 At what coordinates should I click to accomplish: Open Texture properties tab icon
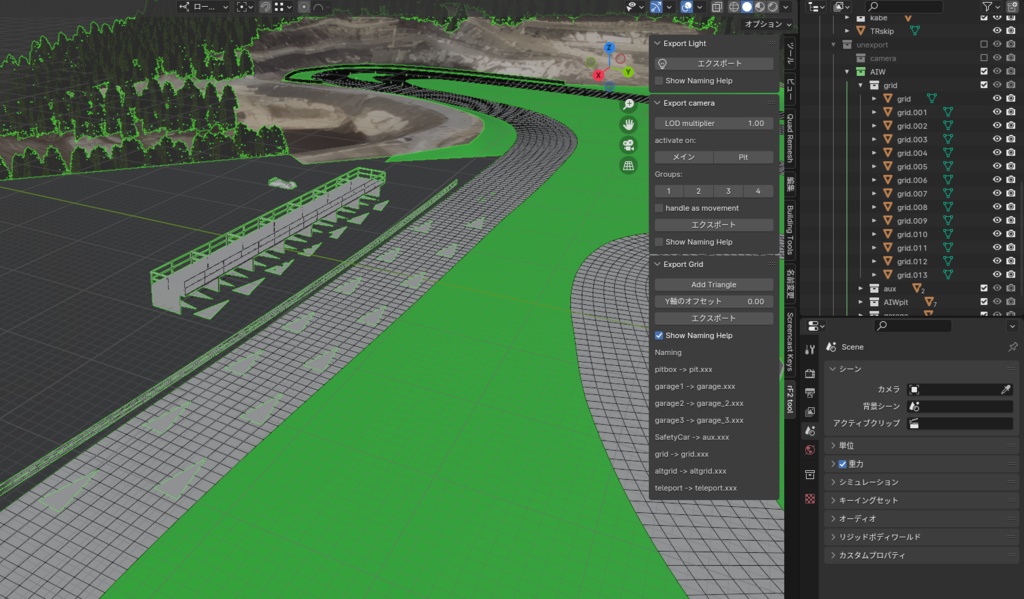810,498
